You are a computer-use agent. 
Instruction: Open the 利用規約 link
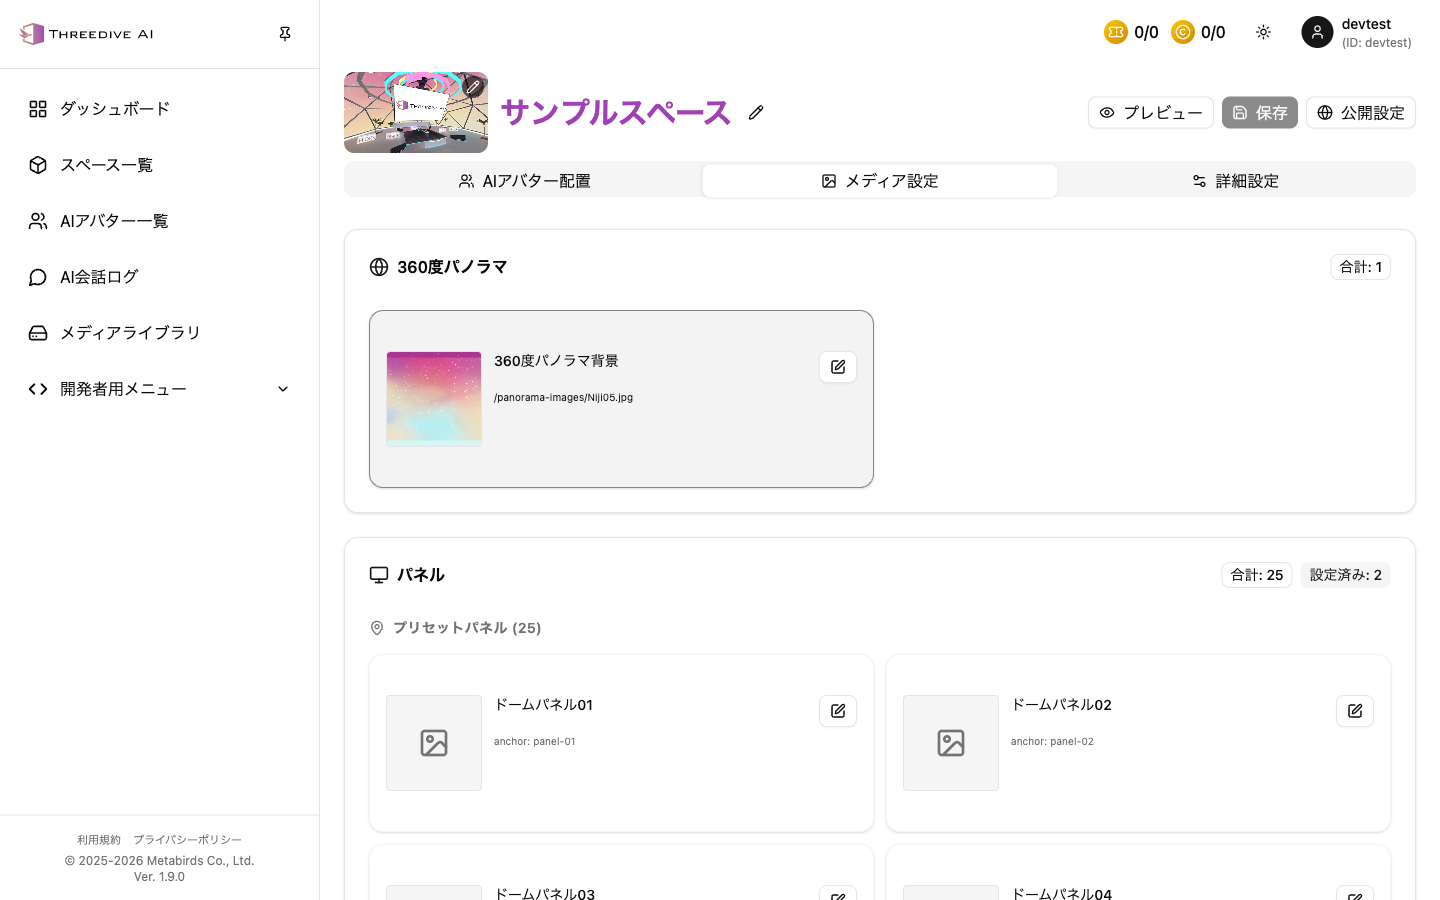[99, 840]
